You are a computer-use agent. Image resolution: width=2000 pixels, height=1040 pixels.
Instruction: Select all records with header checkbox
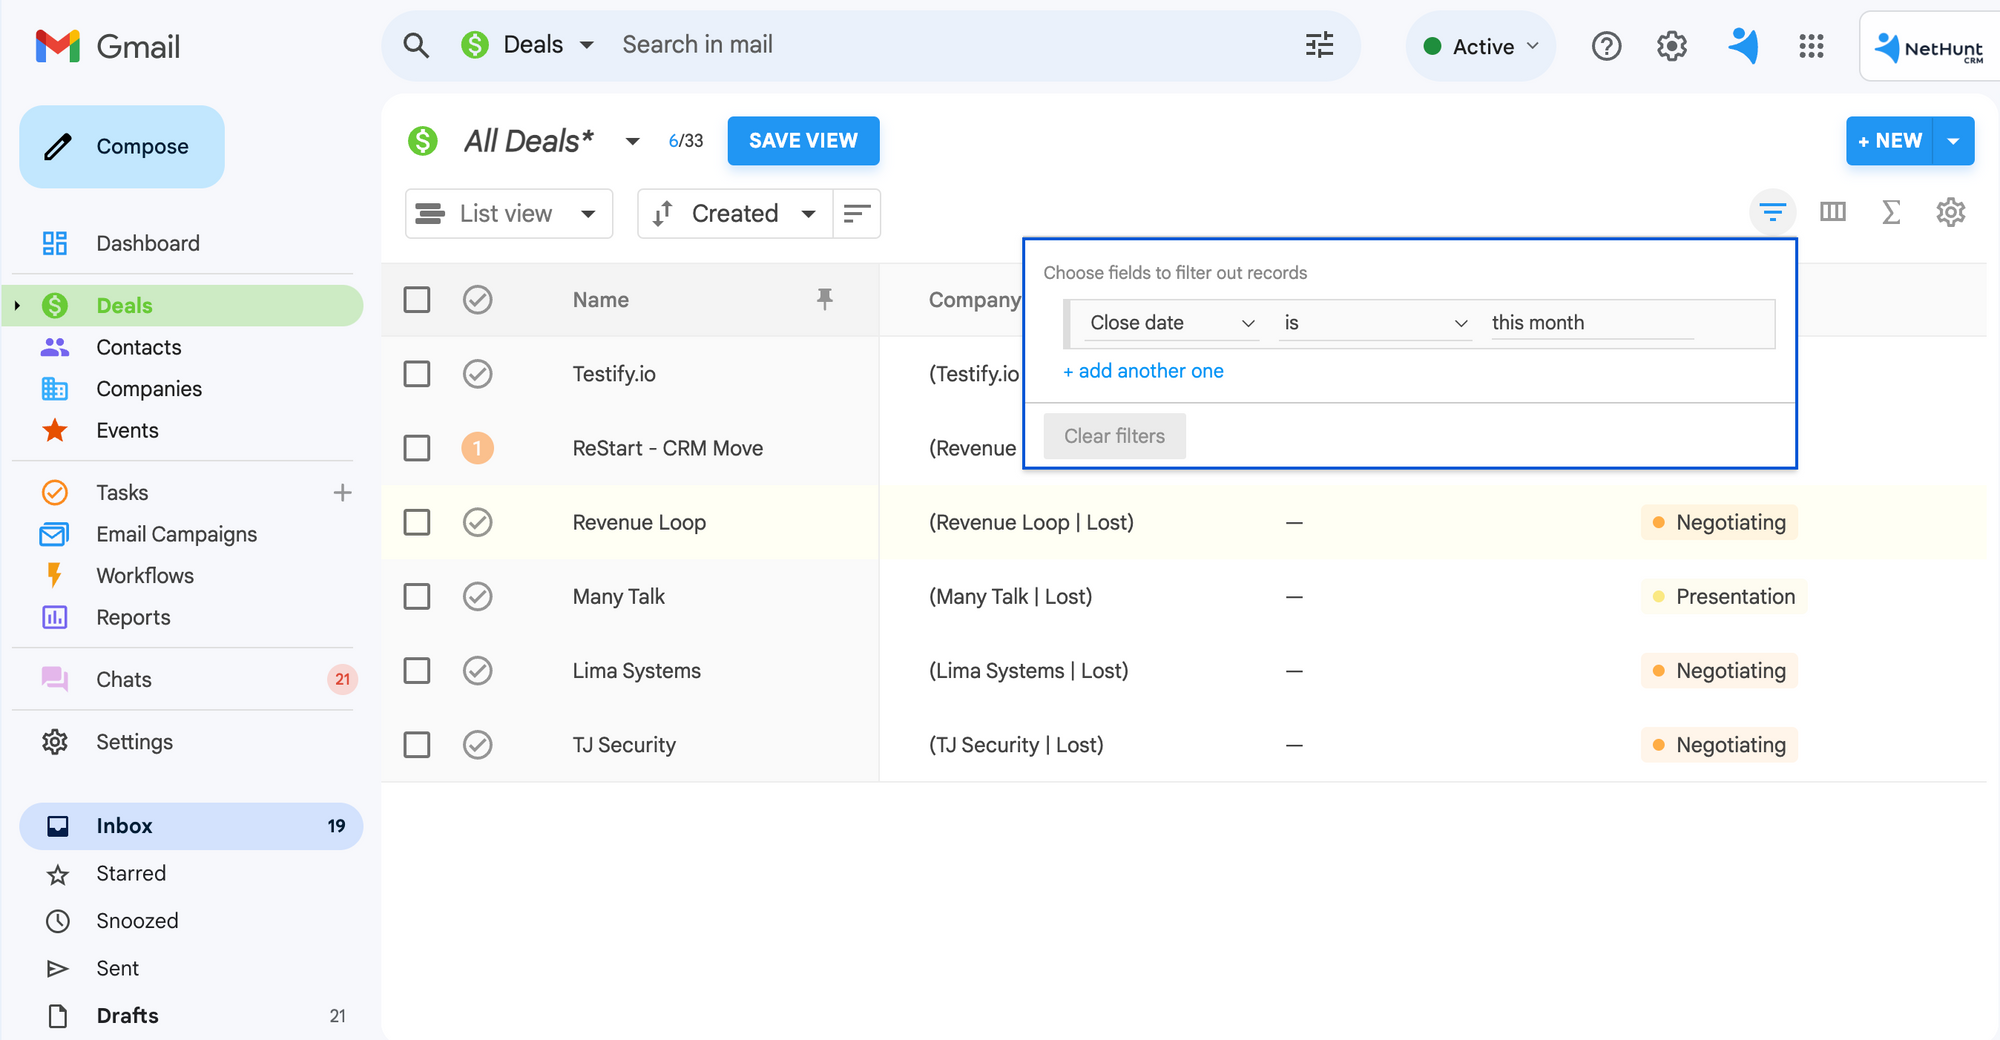click(x=417, y=300)
